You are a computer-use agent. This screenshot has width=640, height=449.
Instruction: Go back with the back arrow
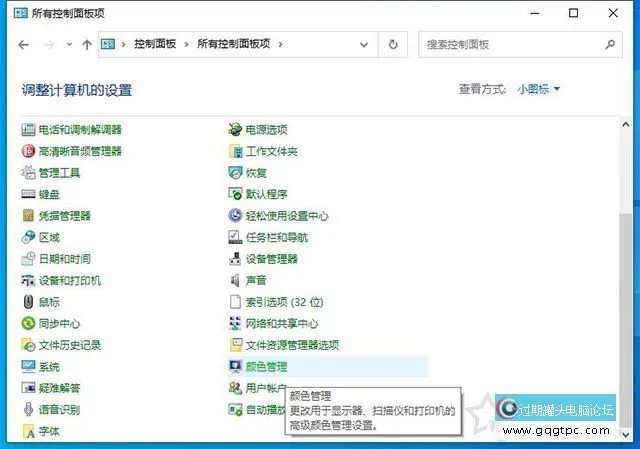coord(24,44)
